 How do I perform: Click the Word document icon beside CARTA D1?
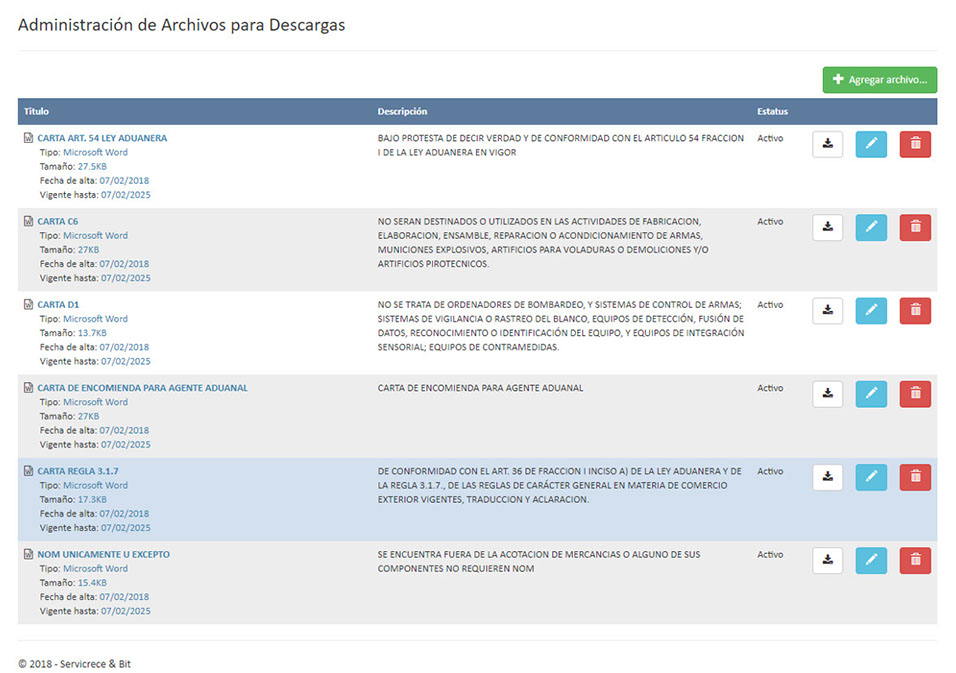(x=28, y=304)
